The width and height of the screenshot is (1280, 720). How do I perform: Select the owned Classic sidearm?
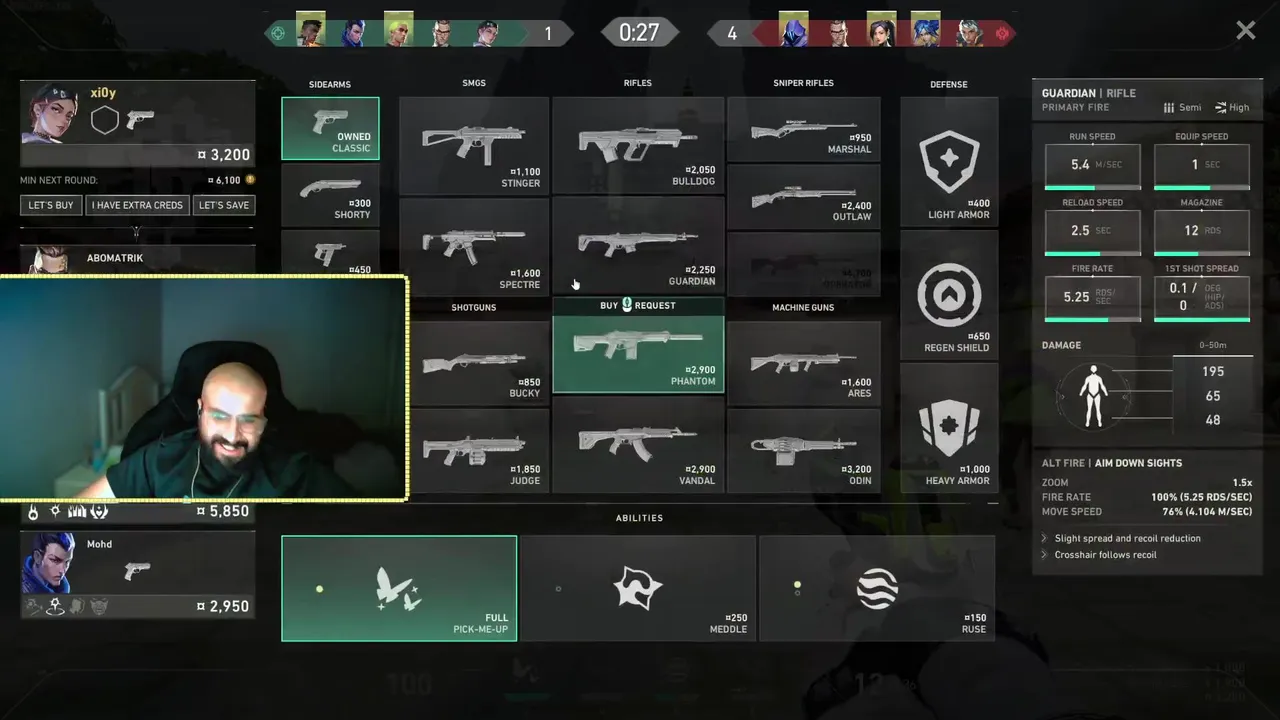(330, 128)
